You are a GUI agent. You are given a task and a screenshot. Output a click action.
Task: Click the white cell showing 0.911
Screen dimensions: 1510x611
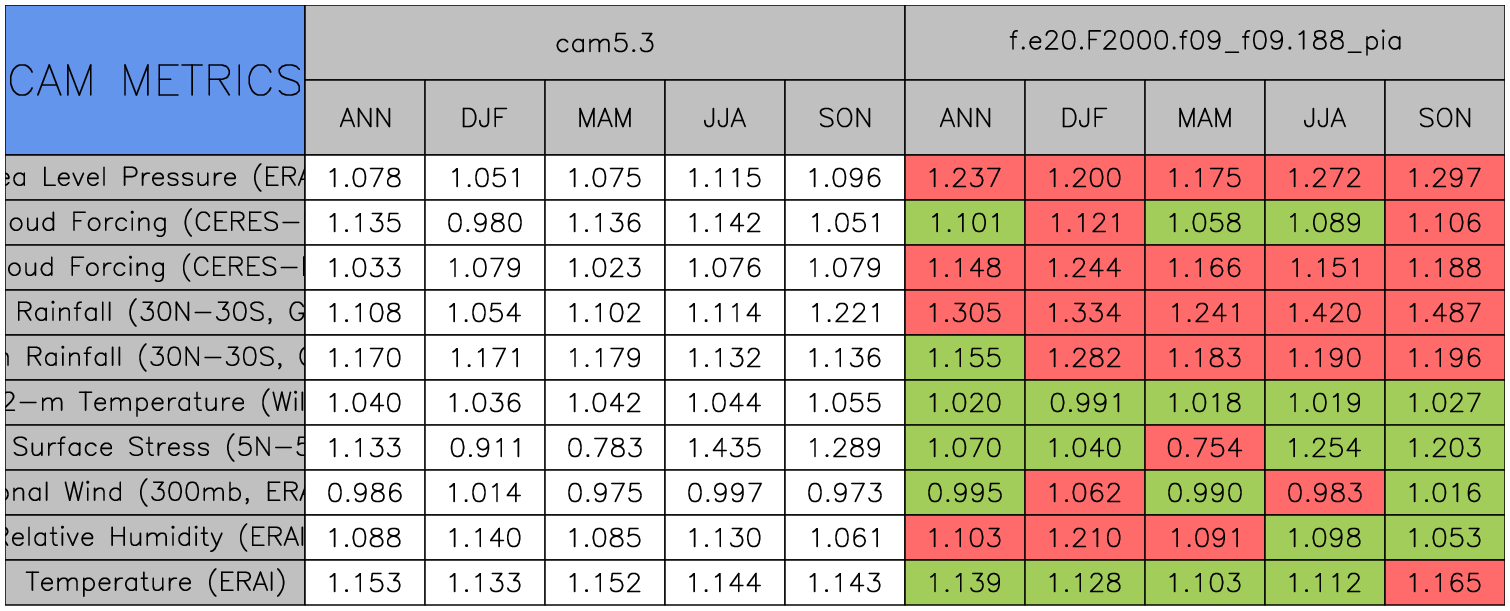[x=484, y=447]
